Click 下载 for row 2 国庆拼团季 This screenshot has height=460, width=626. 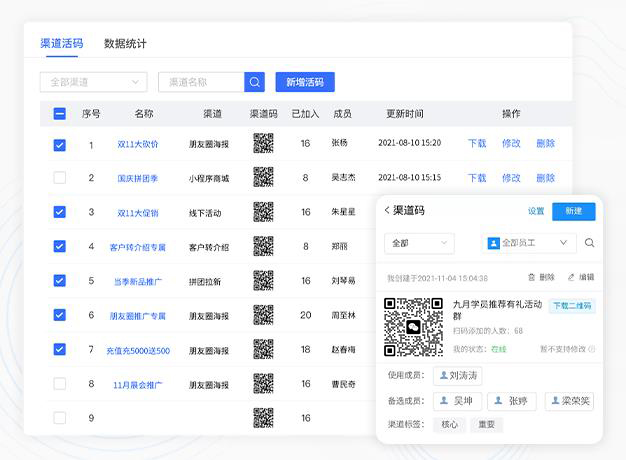(477, 178)
